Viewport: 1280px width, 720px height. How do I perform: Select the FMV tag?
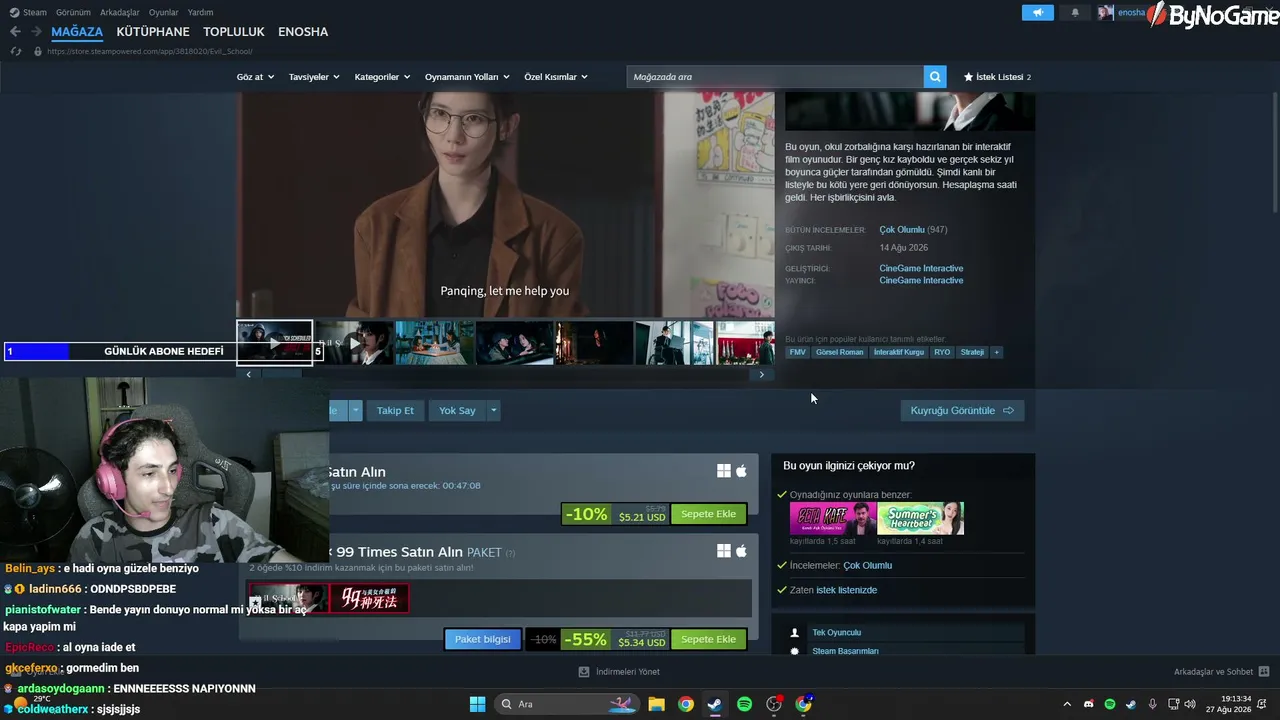[797, 352]
